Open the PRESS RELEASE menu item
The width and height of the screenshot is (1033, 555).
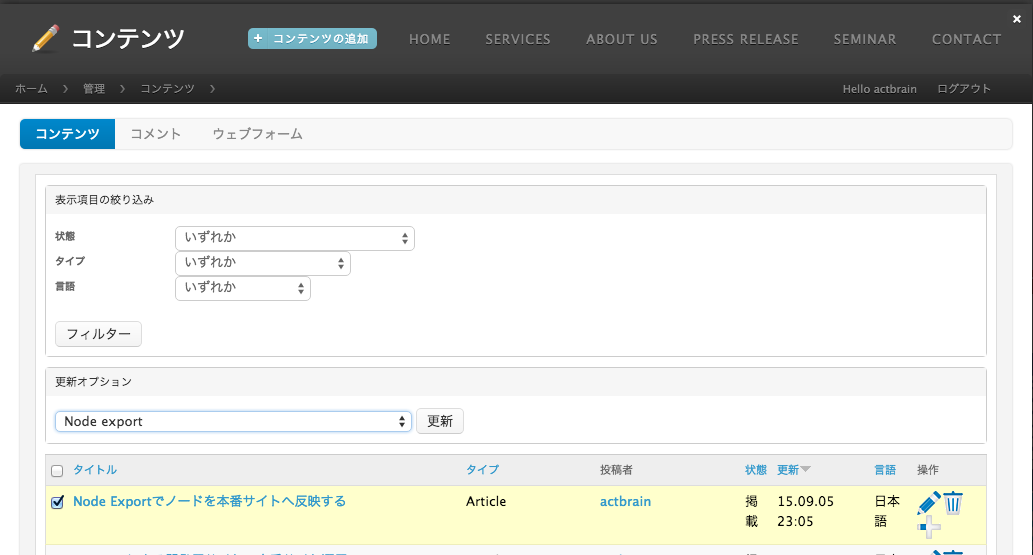(745, 39)
